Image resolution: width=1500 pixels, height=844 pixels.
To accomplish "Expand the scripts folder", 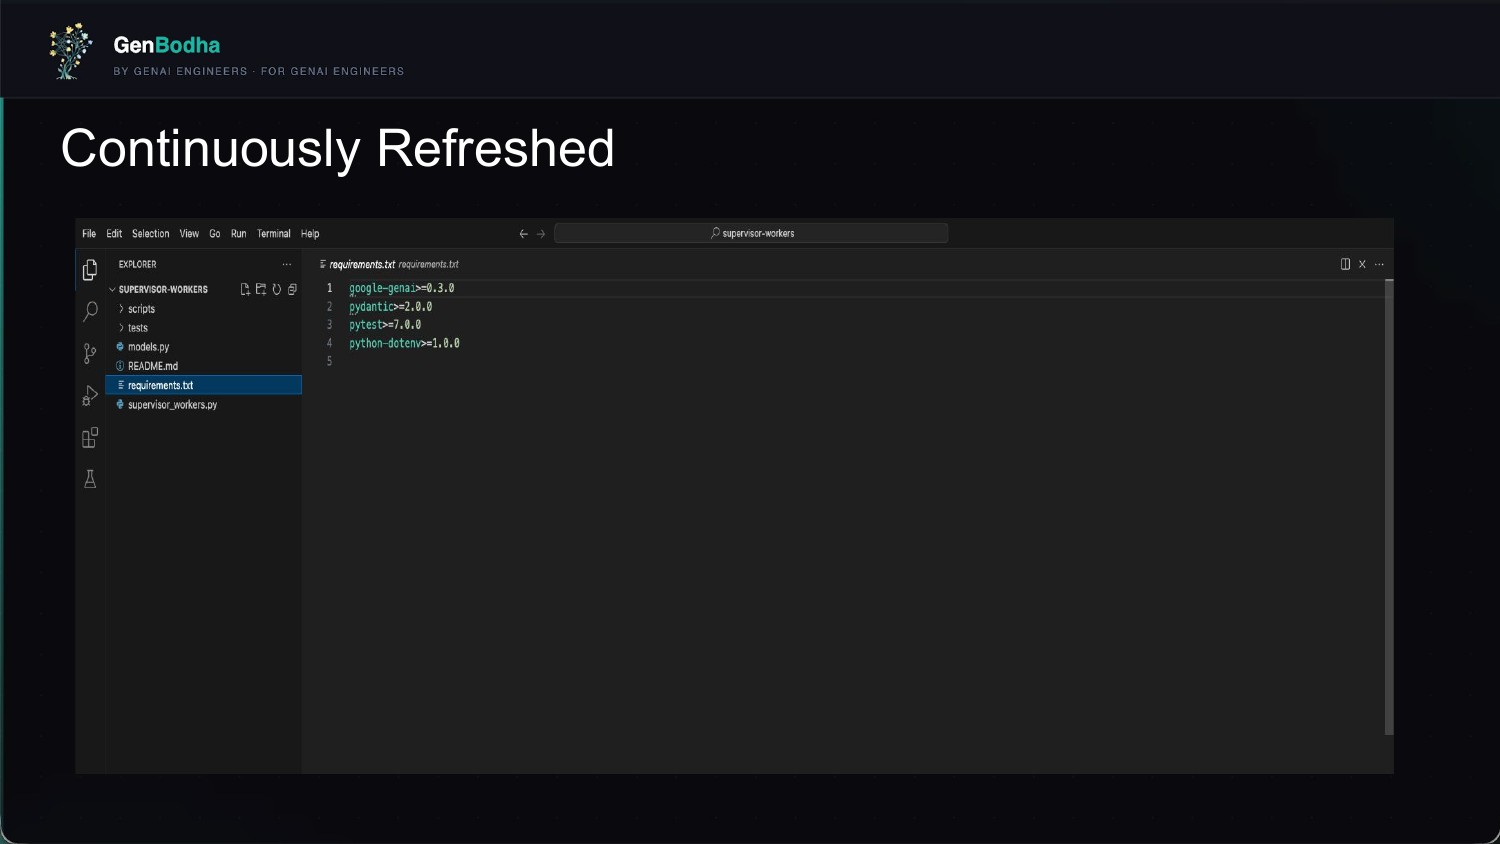I will [x=141, y=309].
